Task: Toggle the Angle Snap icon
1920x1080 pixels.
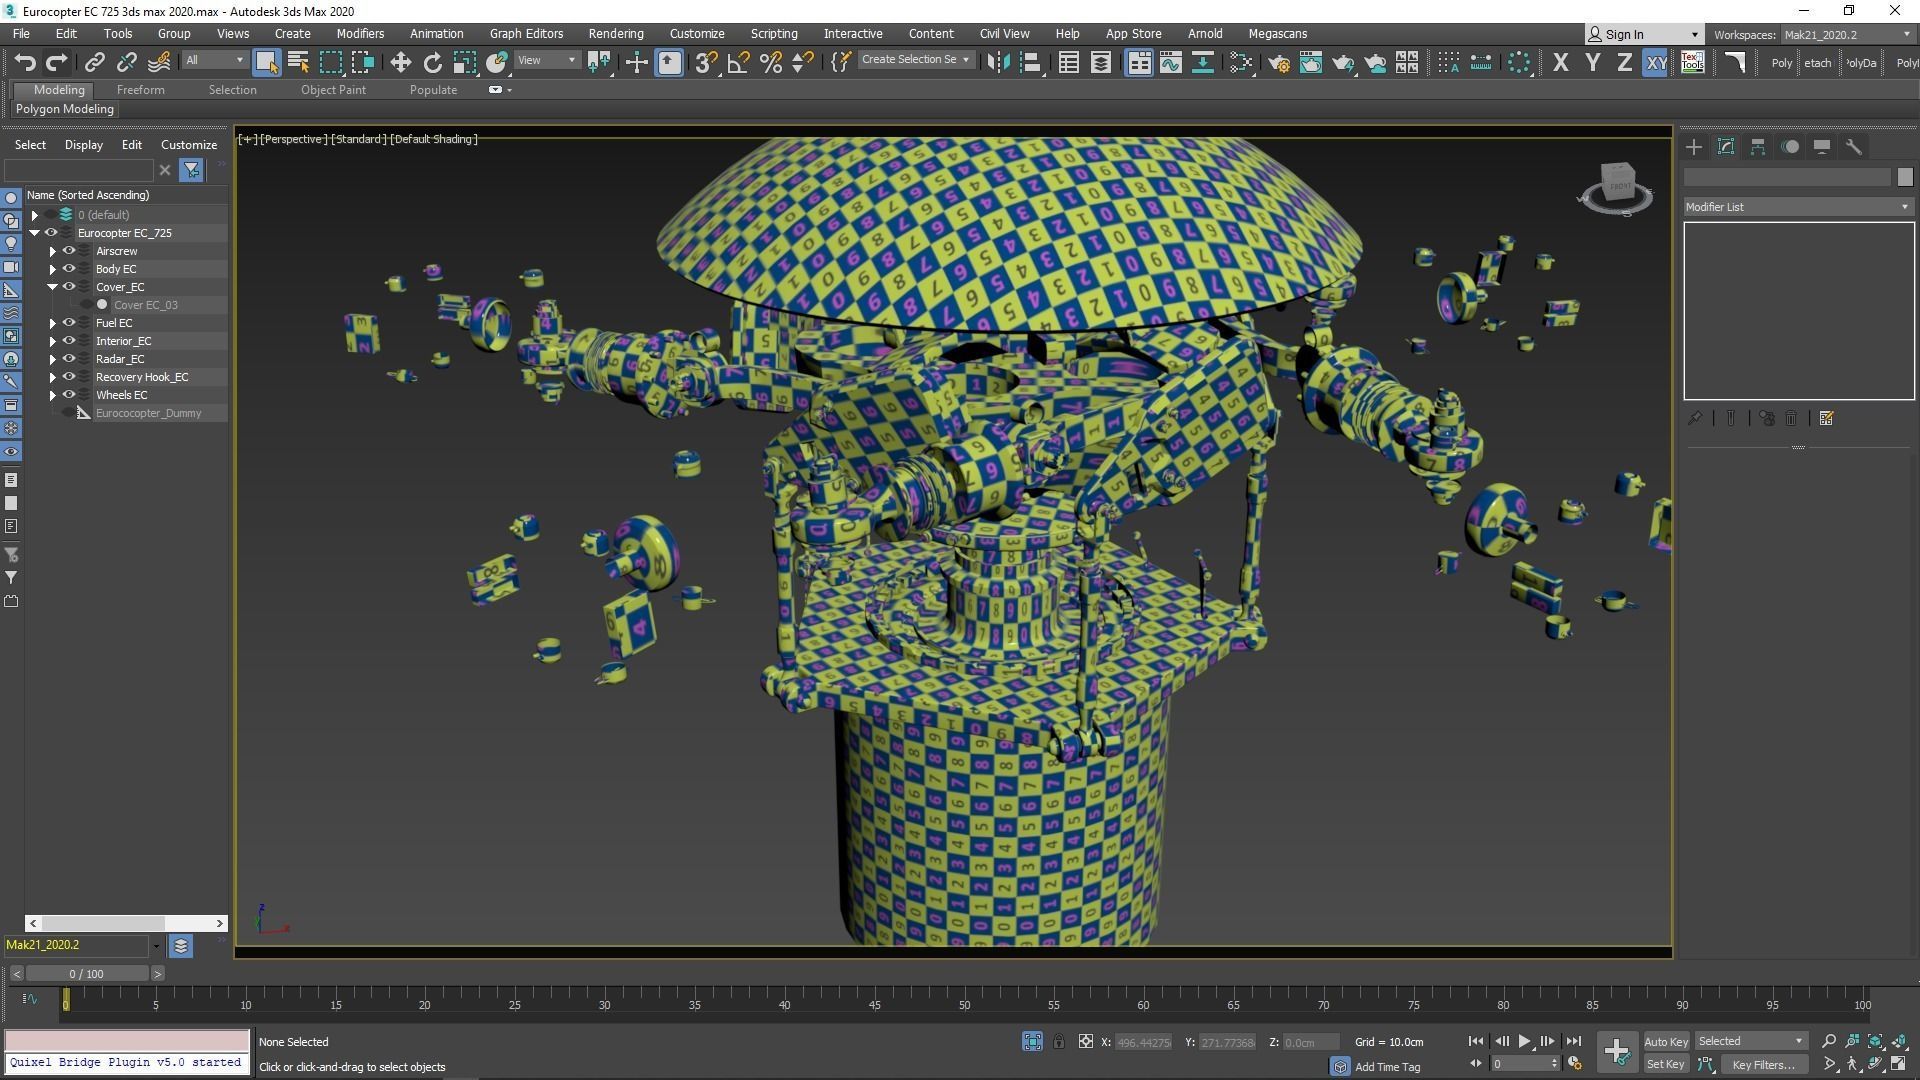Action: (738, 63)
